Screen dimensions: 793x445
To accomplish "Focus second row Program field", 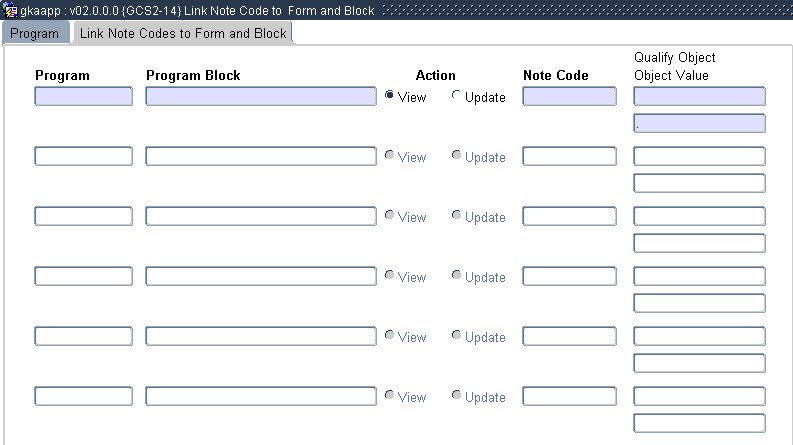I will 83,157.
